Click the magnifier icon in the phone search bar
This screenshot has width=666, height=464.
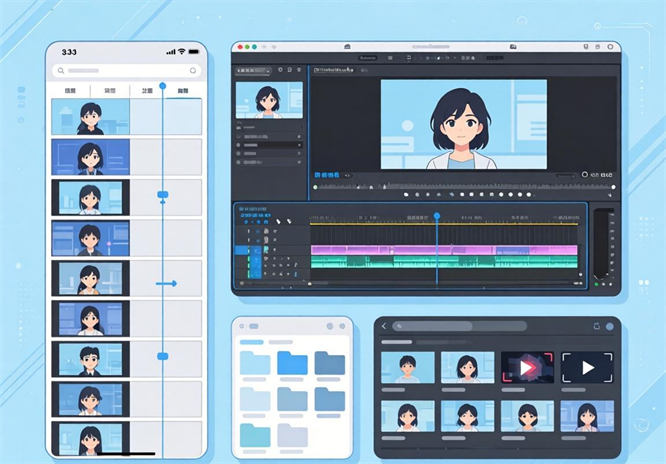[x=61, y=71]
